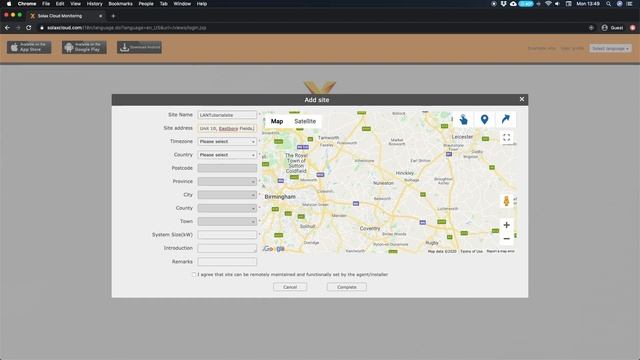Open the History menu
The width and height of the screenshot is (640, 360).
(x=94, y=4)
